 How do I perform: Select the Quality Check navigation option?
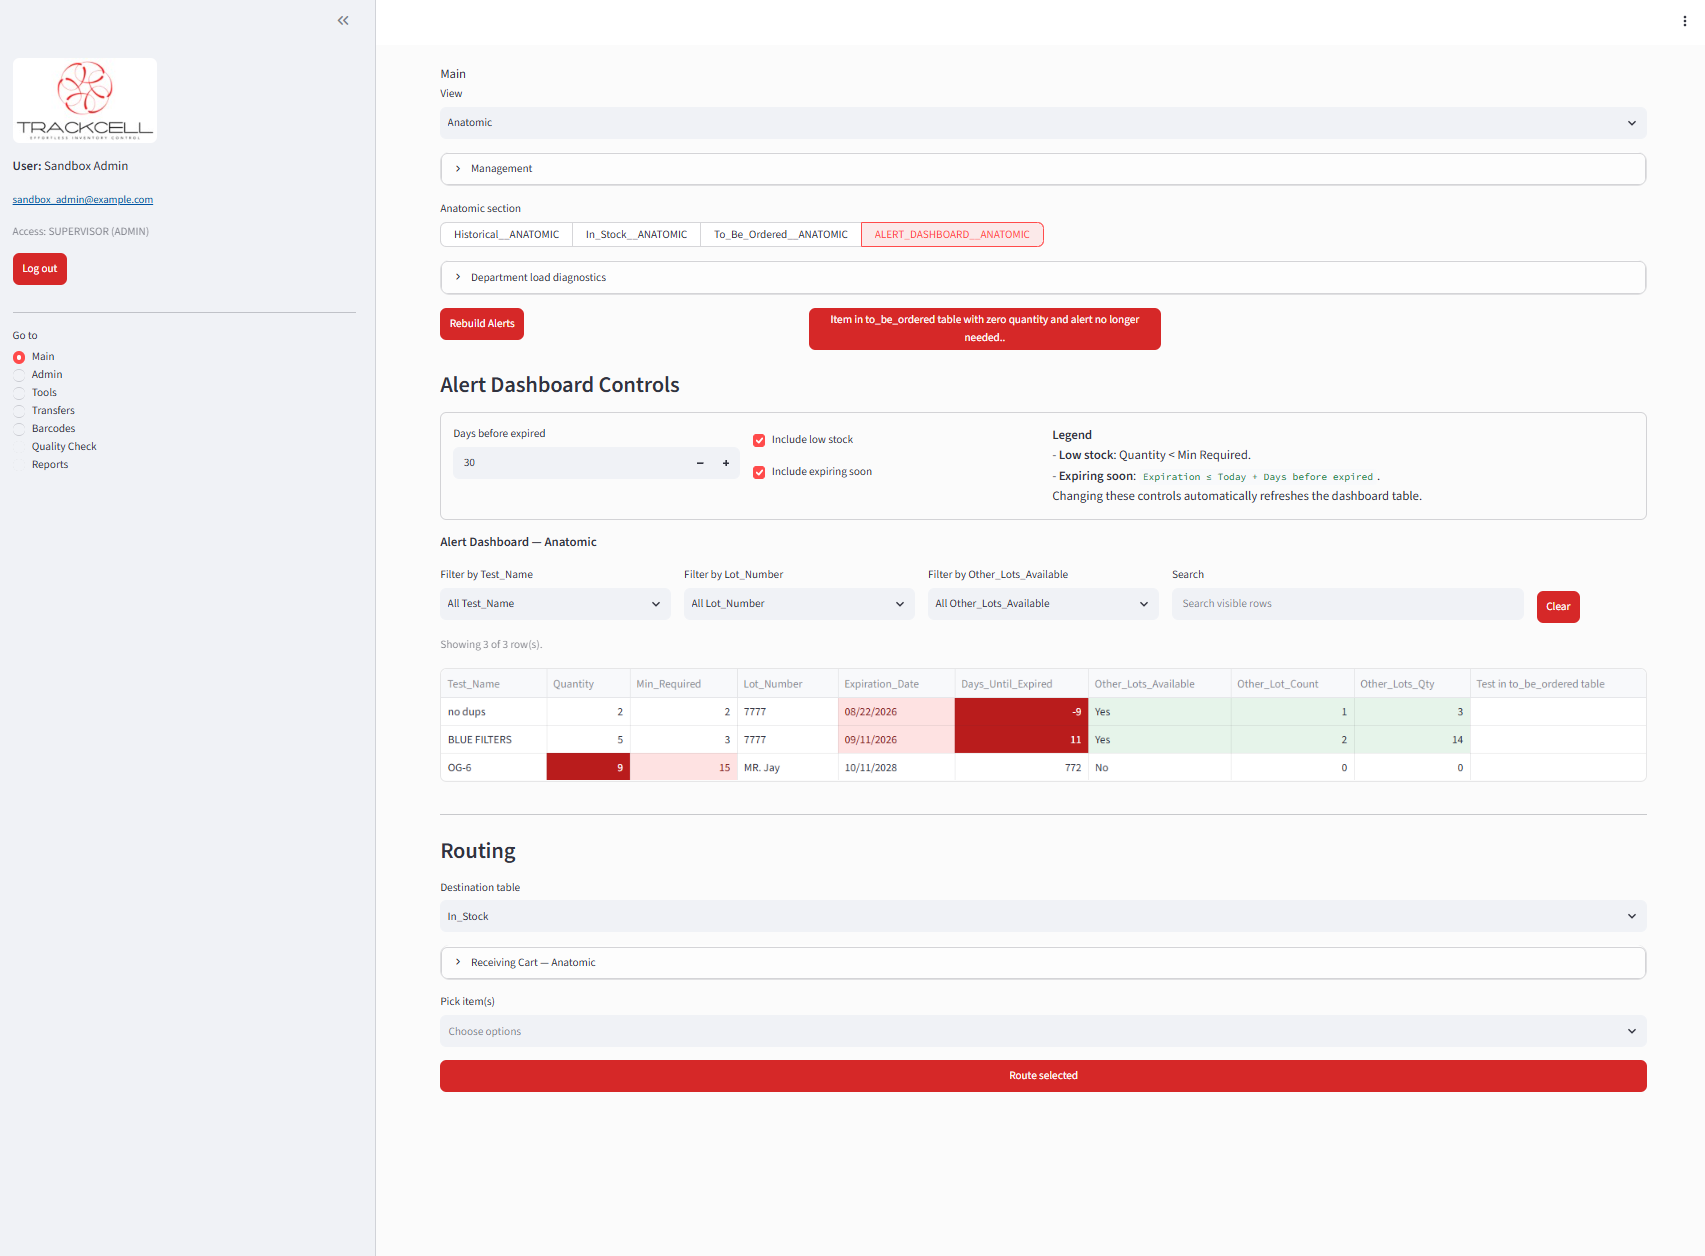(x=64, y=447)
